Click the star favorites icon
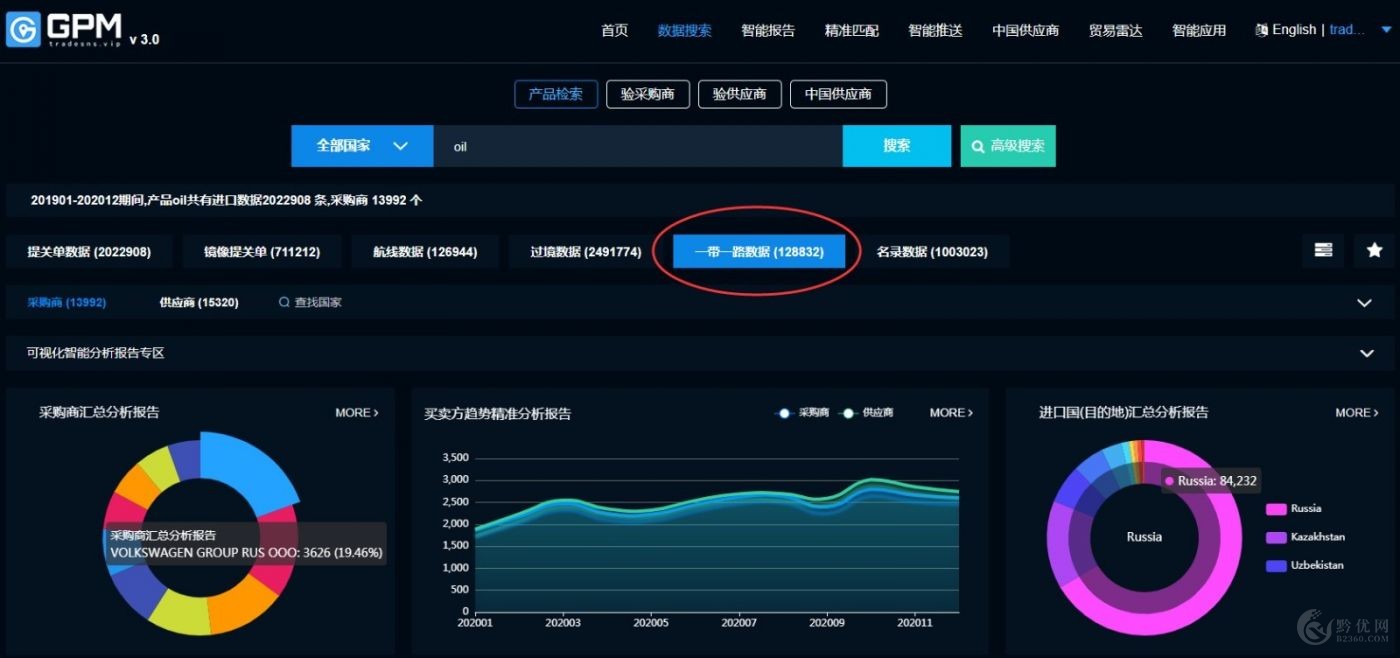 click(1373, 250)
